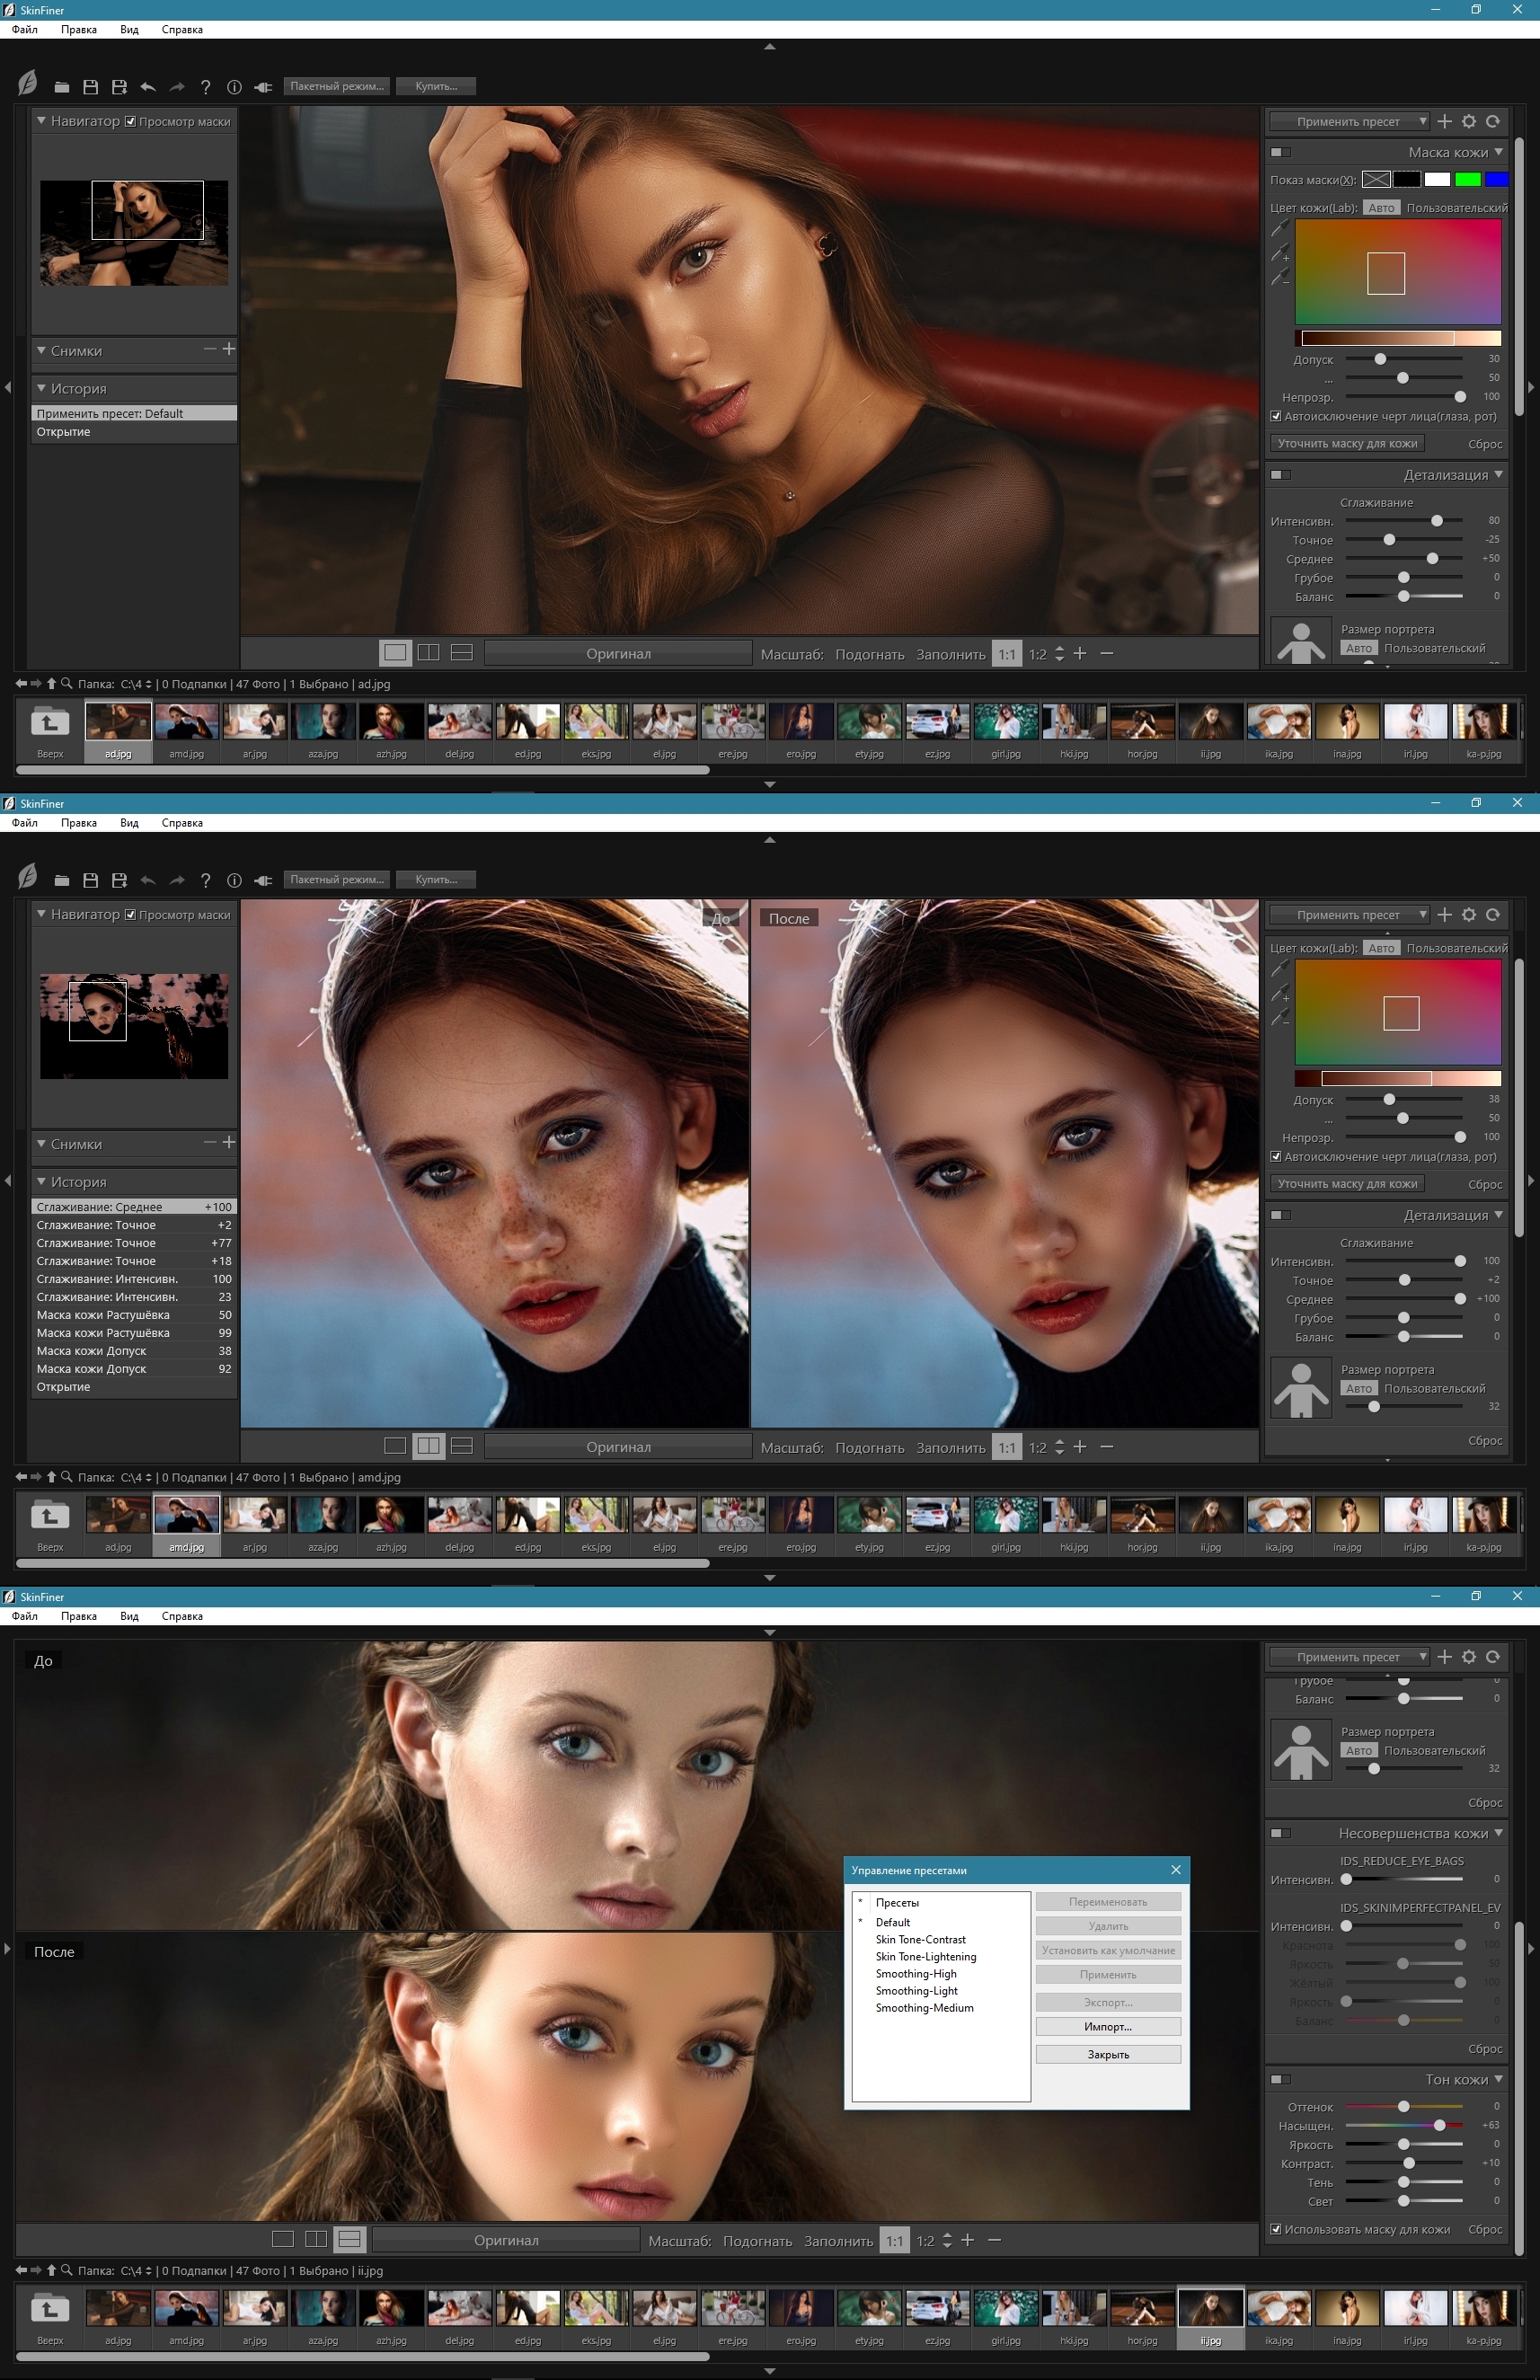Click the Закрыть button in presets dialog
The height and width of the screenshot is (2380, 1540).
pyautogui.click(x=1108, y=2054)
